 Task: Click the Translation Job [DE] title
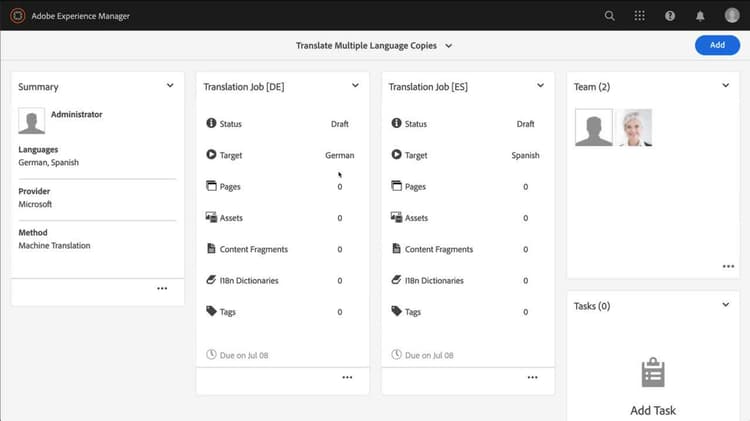tap(243, 87)
